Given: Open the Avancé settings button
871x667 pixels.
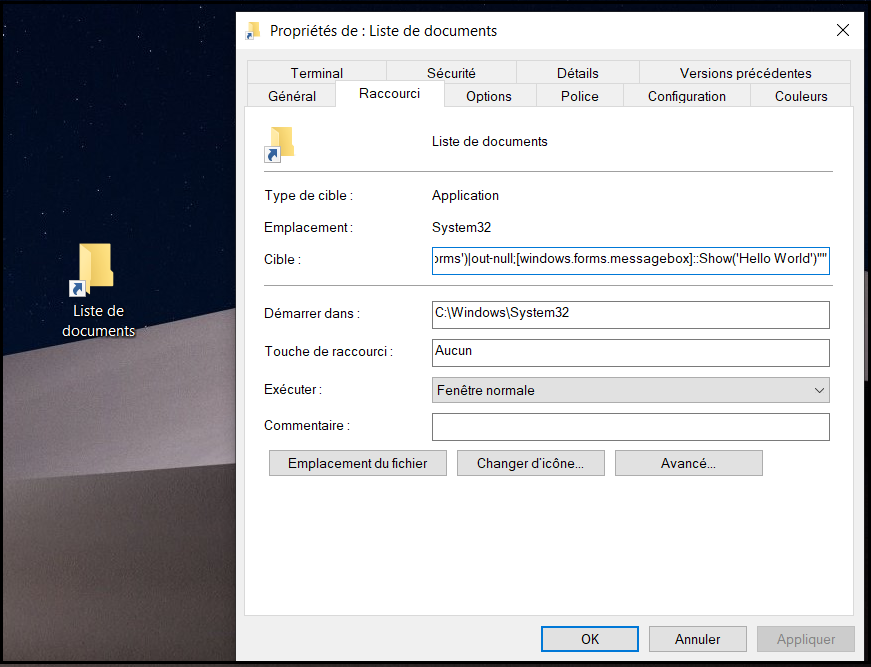Looking at the screenshot, I should pyautogui.click(x=688, y=463).
